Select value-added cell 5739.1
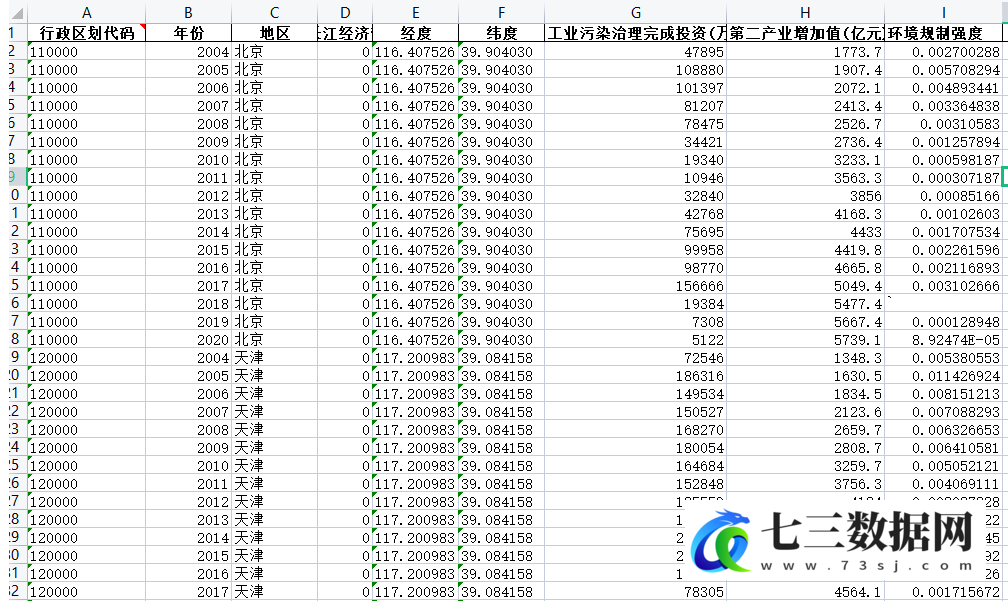The image size is (1008, 601). [x=806, y=340]
